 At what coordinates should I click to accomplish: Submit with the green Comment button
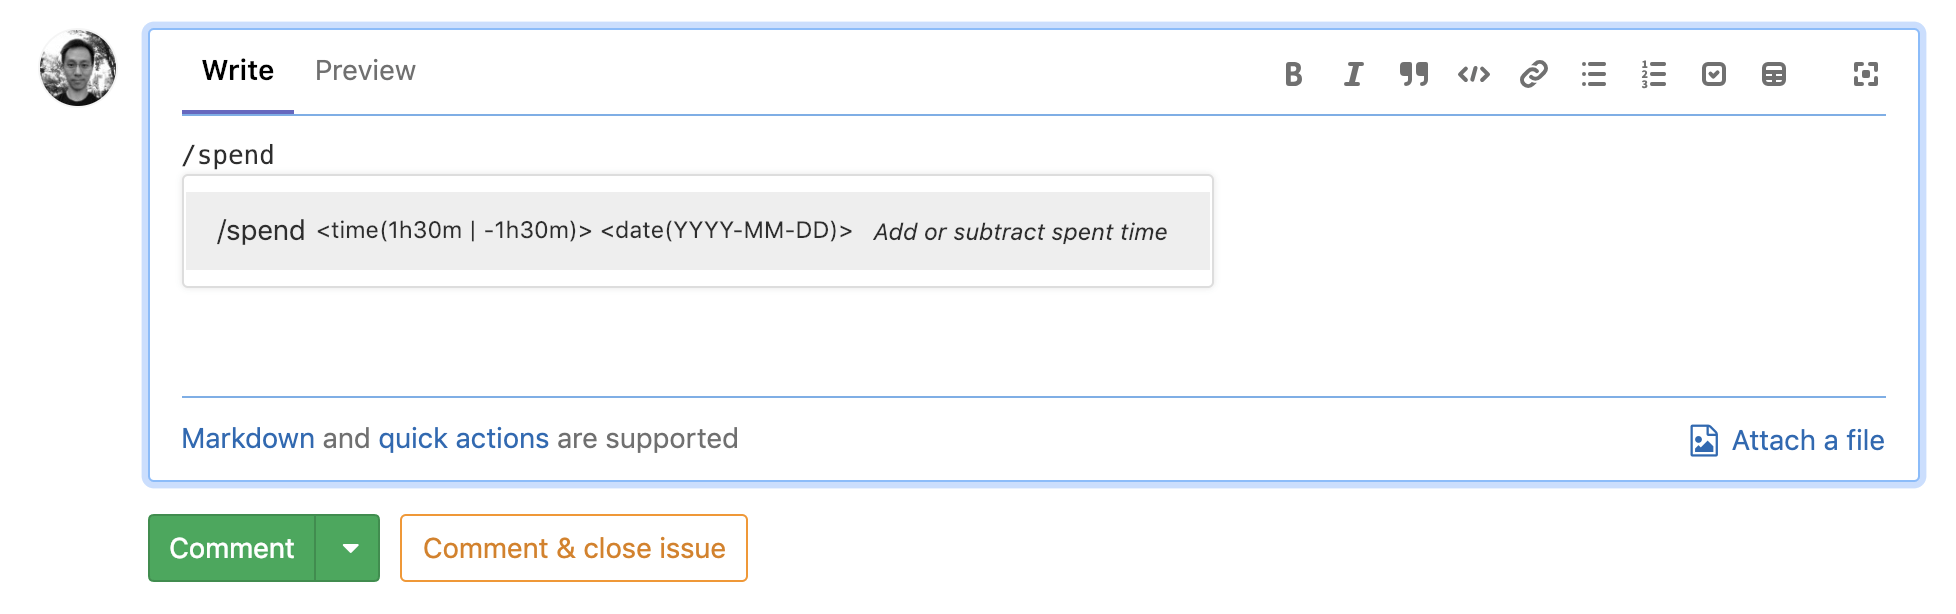coord(232,548)
